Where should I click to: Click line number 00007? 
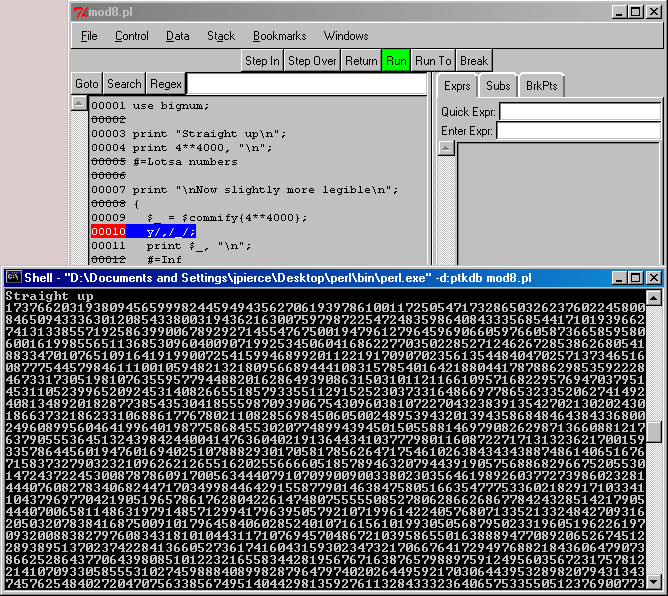click(108, 190)
